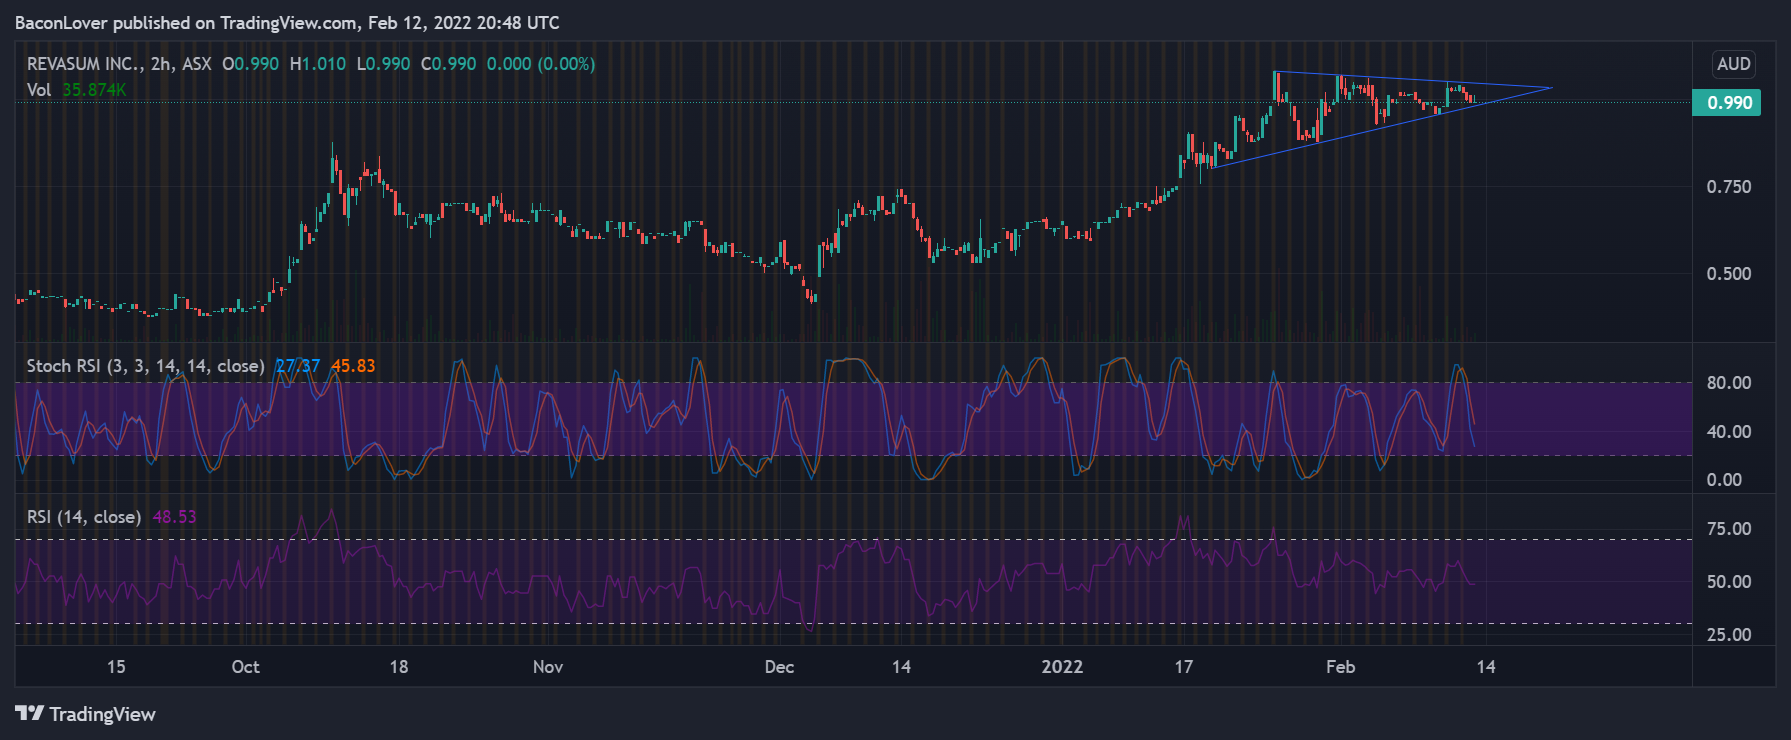The image size is (1791, 740).
Task: Click the Feb date on time axis
Action: point(1340,667)
